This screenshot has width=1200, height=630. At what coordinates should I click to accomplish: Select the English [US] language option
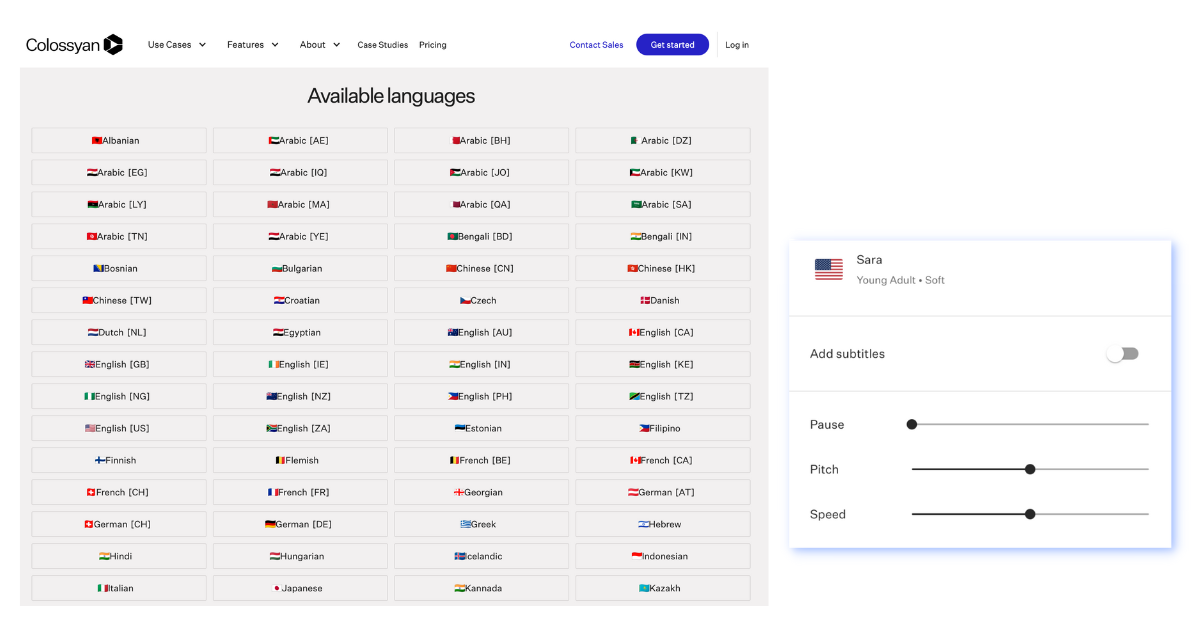click(x=118, y=428)
